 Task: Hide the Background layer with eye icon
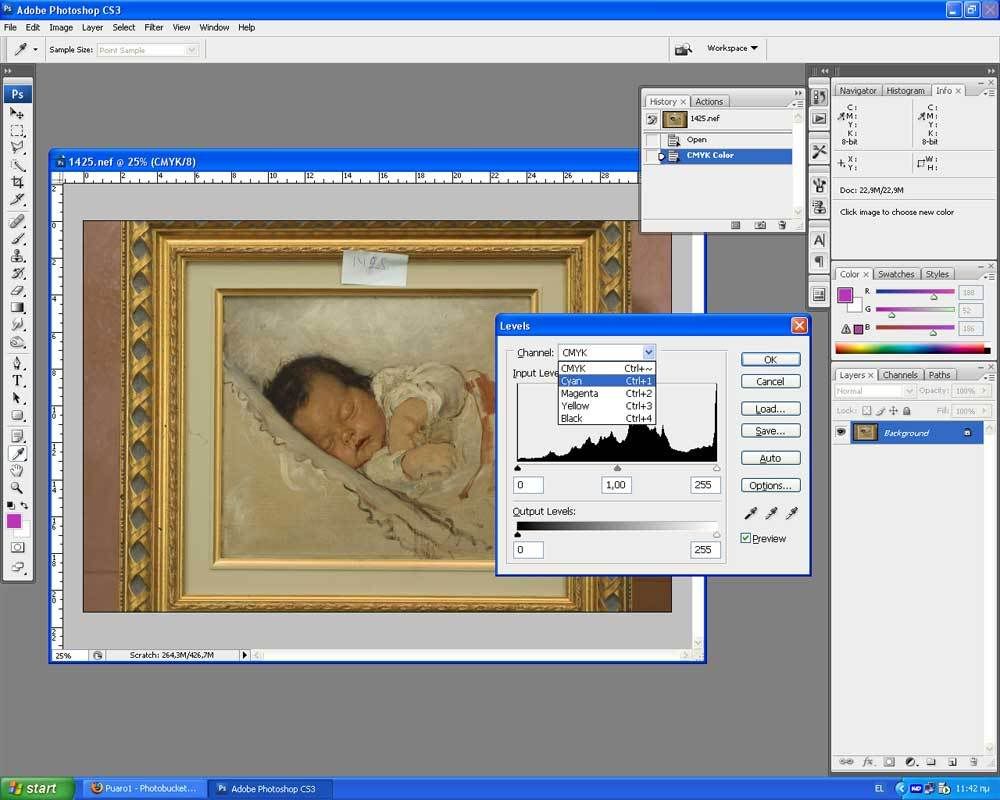(841, 432)
